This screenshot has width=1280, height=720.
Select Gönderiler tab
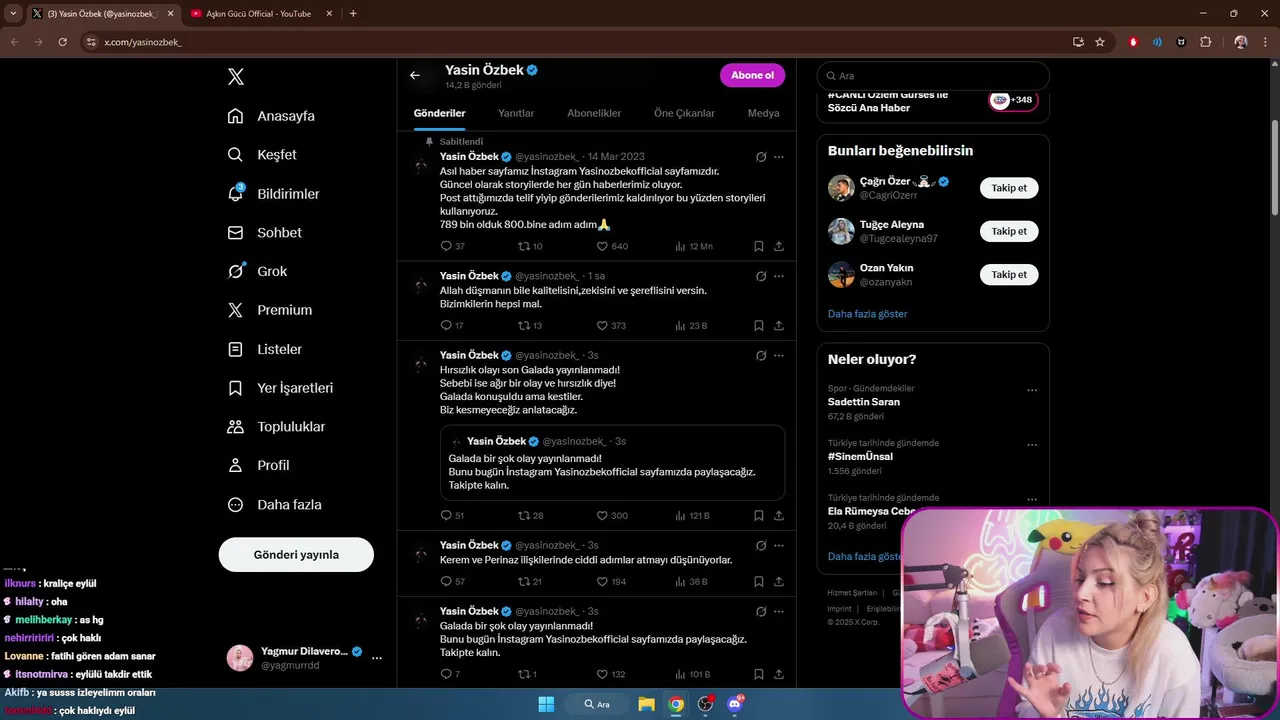440,113
